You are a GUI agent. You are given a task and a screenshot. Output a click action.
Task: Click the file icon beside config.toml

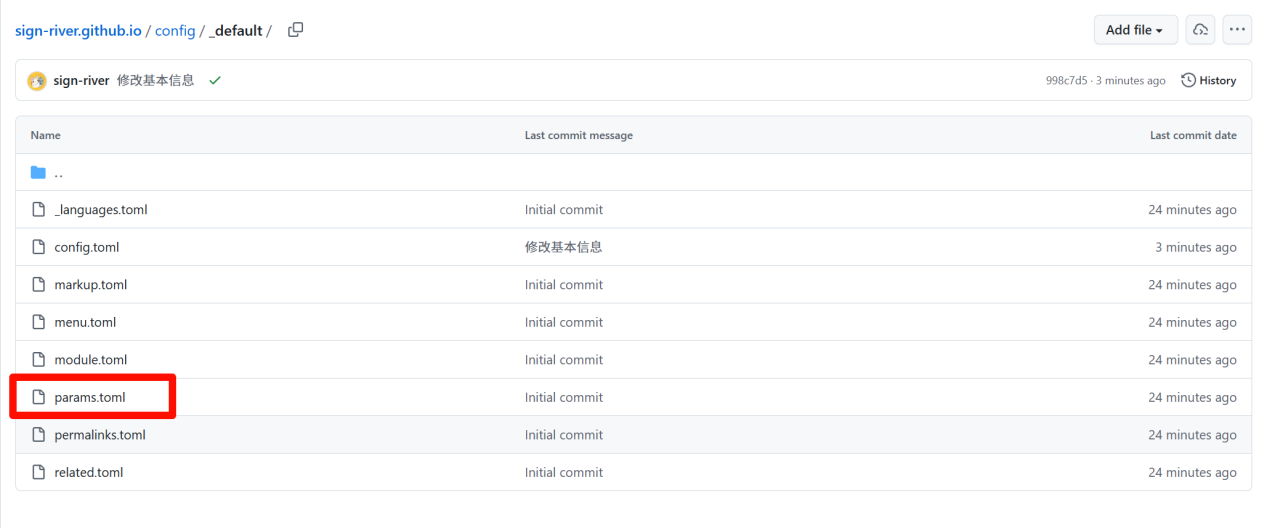pos(38,247)
